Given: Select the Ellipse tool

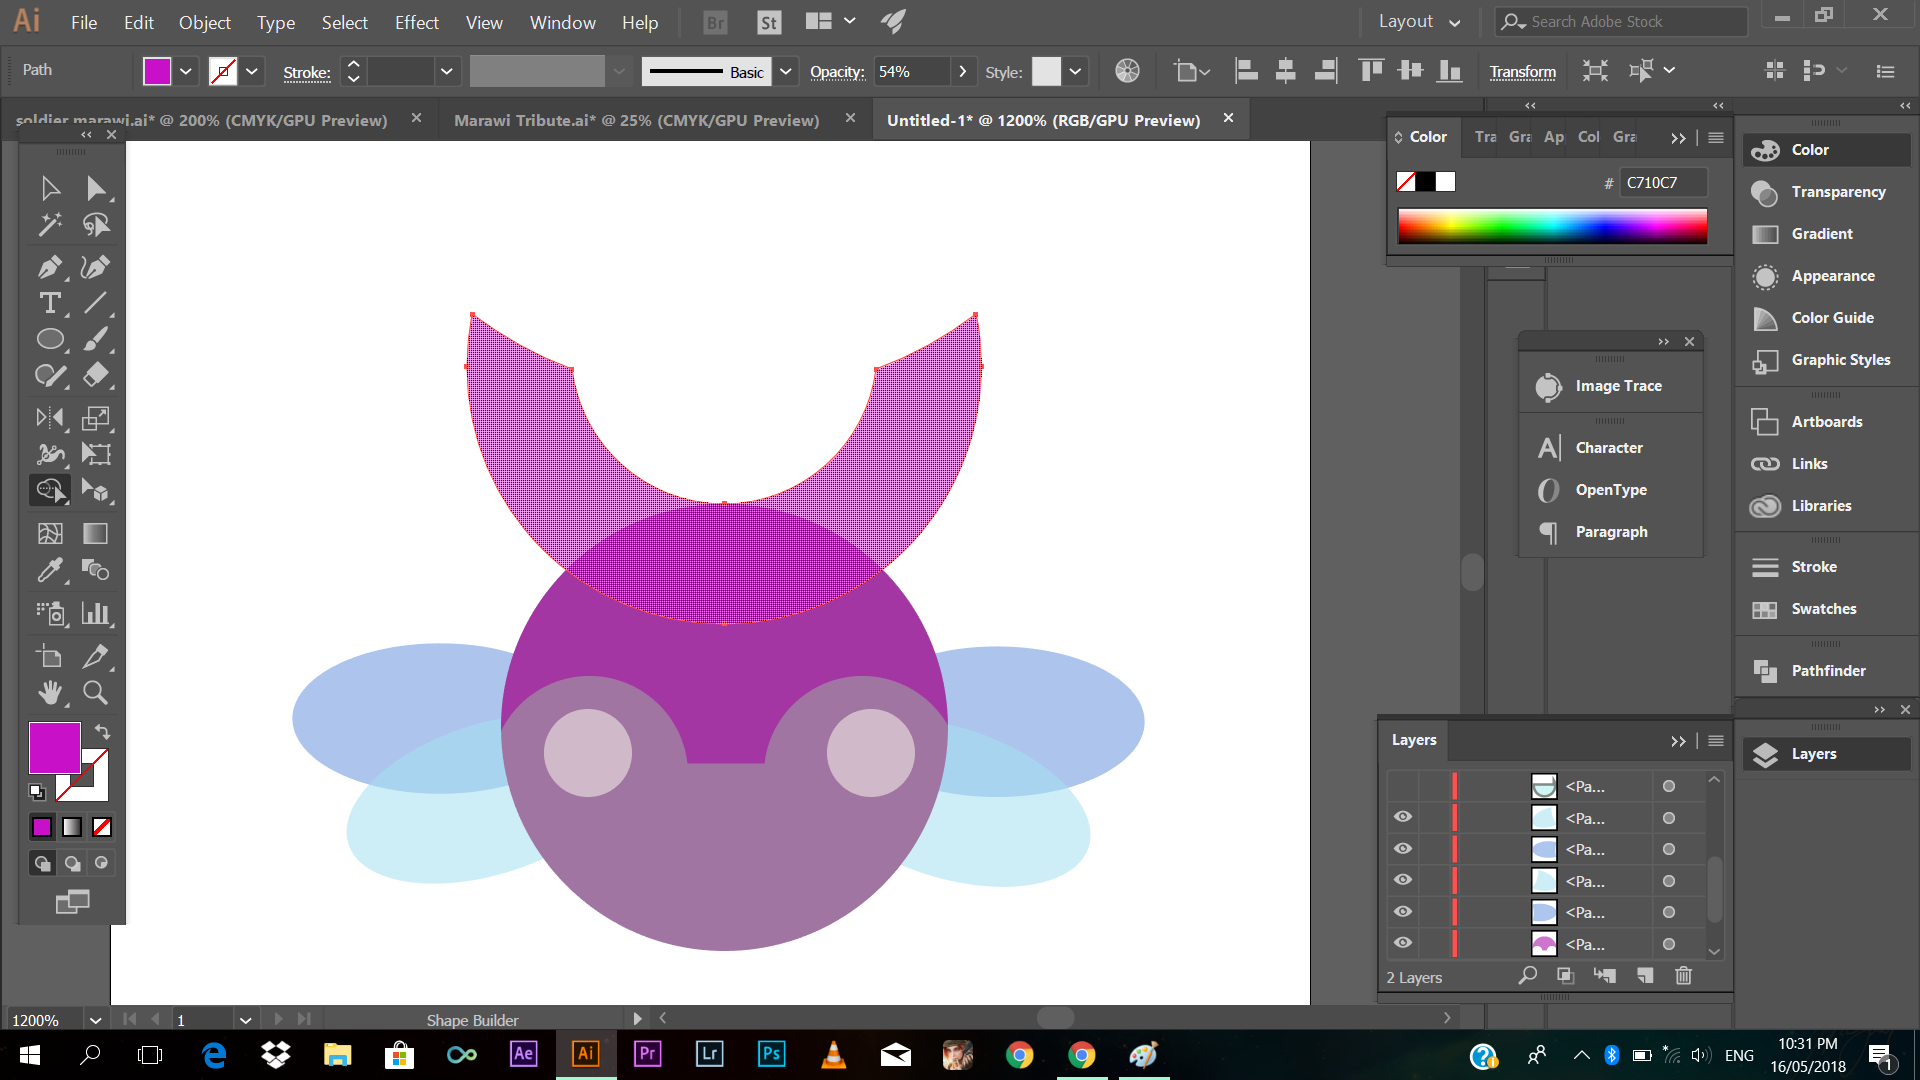Looking at the screenshot, I should point(50,340).
